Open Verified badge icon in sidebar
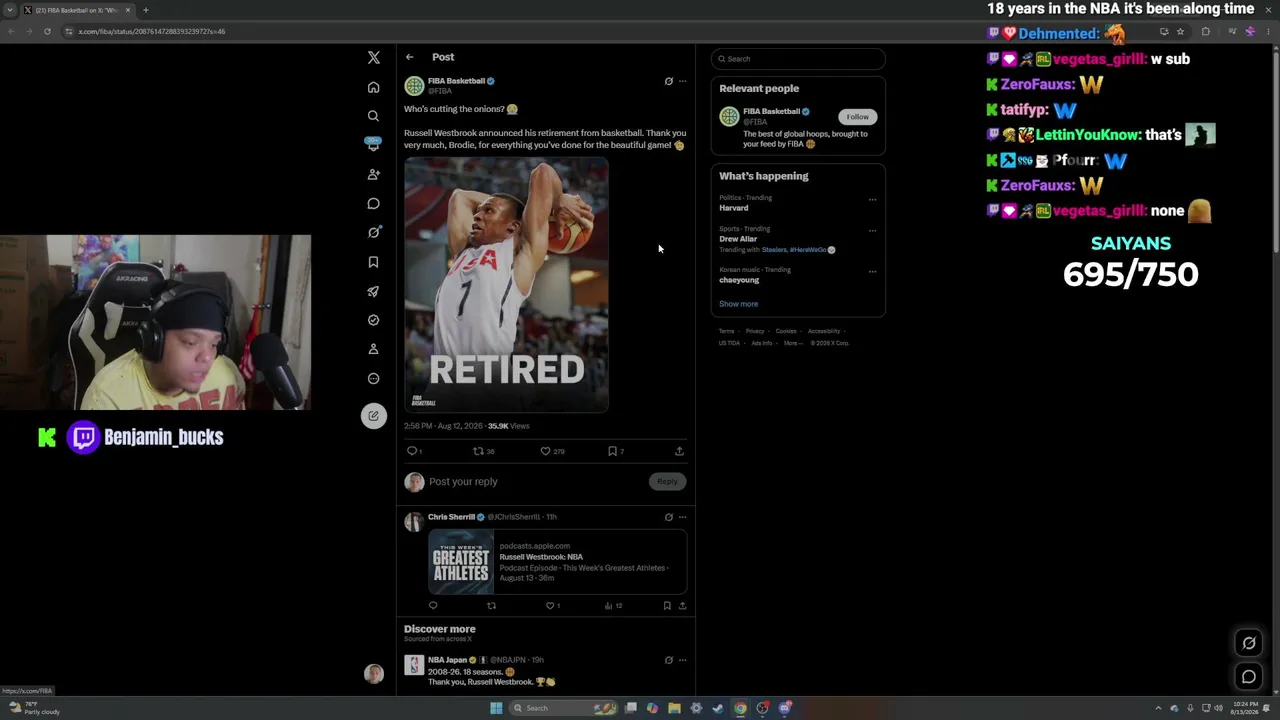Screen dimensions: 1280x720 (373, 320)
